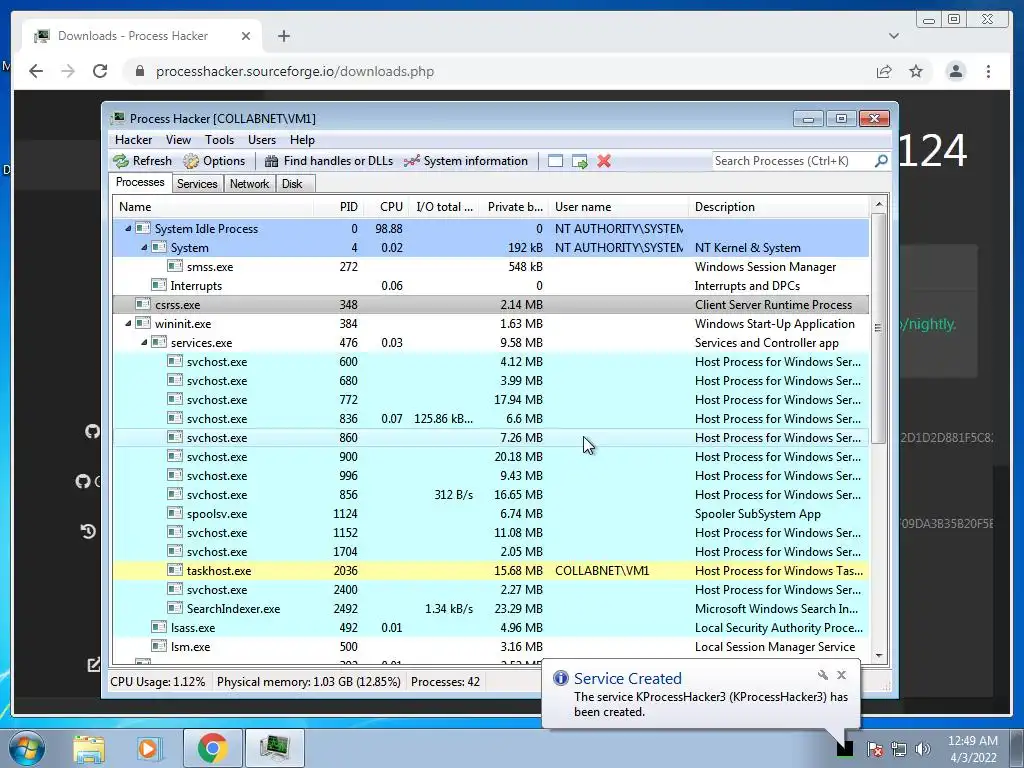Image resolution: width=1024 pixels, height=768 pixels.
Task: Click the CPU Usage status bar entry
Action: coord(157,682)
